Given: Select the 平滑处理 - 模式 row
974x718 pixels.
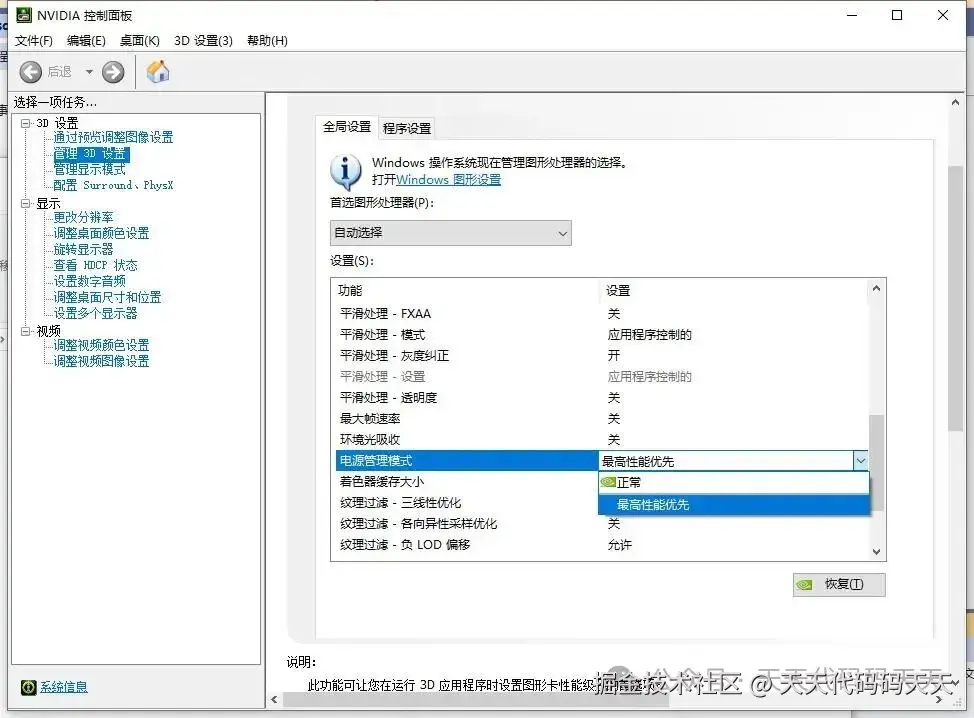Looking at the screenshot, I should 601,335.
